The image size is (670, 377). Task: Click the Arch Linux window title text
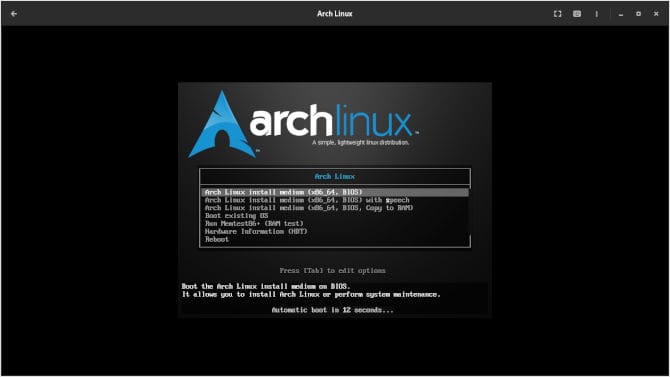pos(335,14)
